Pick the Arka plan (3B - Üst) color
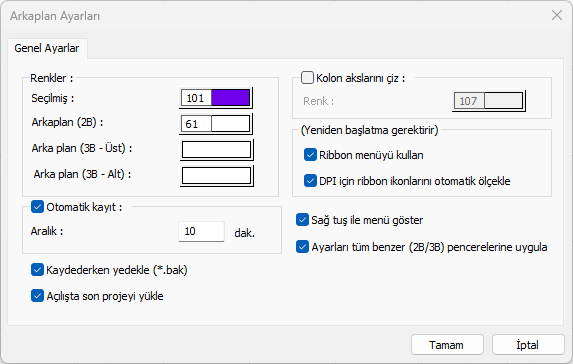The width and height of the screenshot is (573, 364). click(216, 150)
